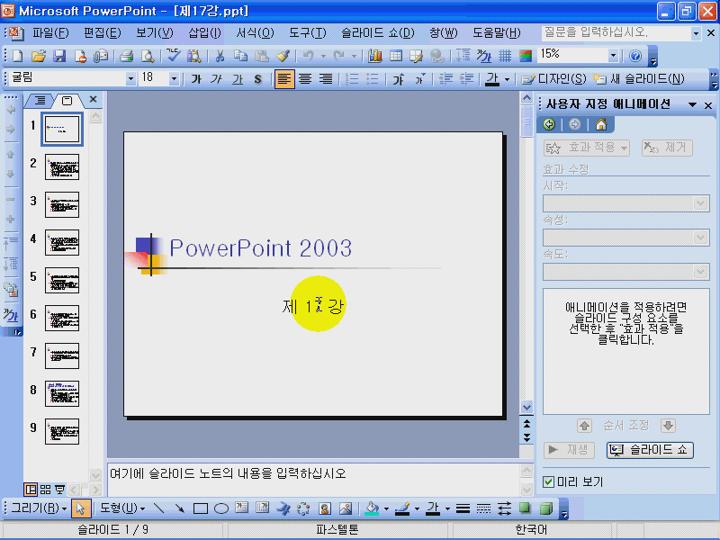Click the Select Objects pointer tool
This screenshot has height=540, width=720.
click(x=81, y=508)
